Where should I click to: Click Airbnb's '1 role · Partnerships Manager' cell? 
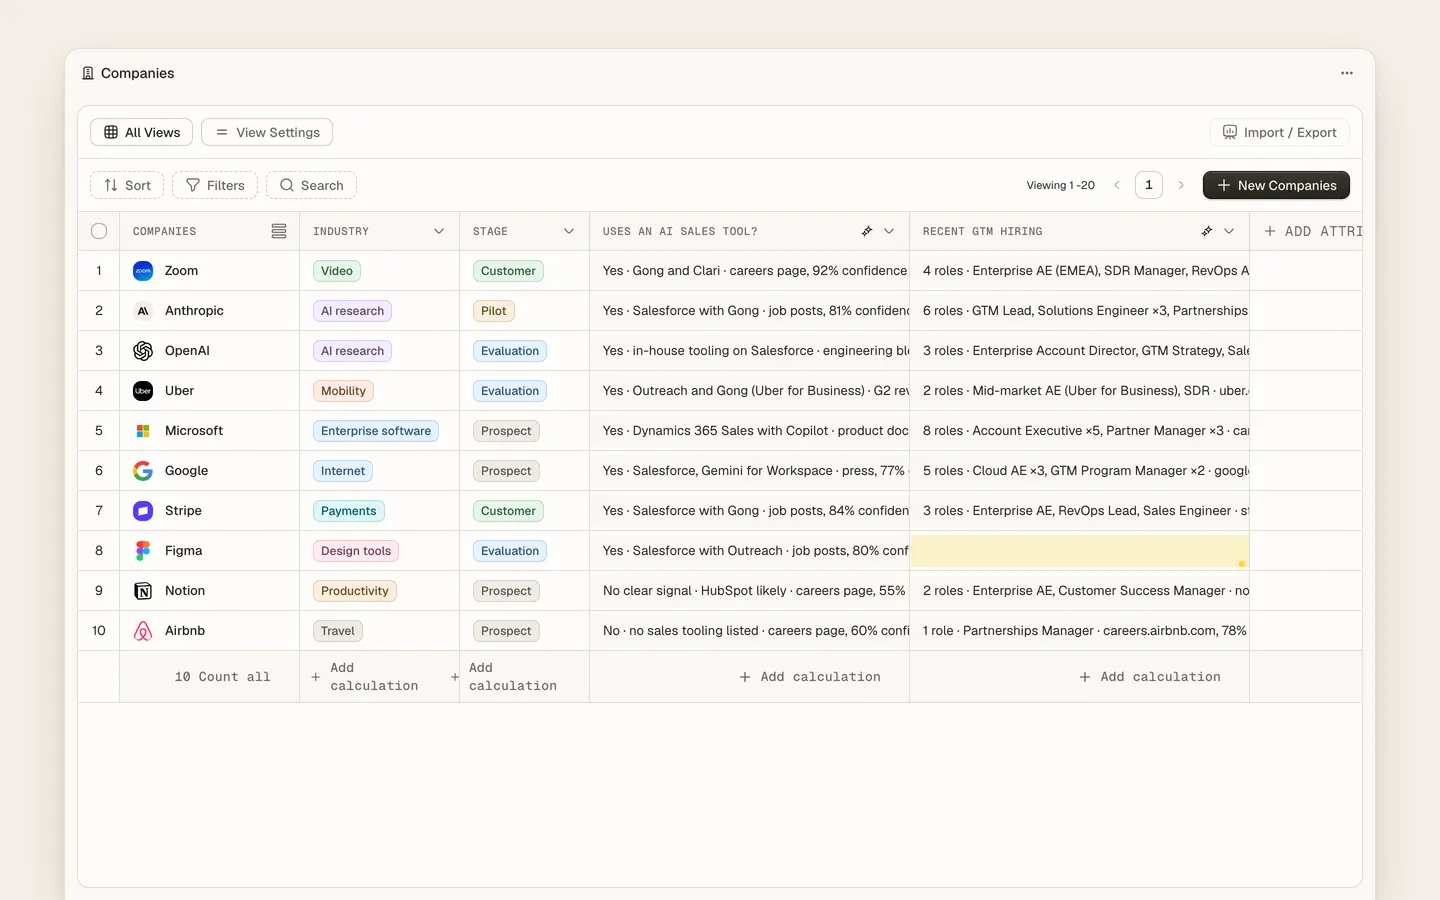tap(1080, 631)
